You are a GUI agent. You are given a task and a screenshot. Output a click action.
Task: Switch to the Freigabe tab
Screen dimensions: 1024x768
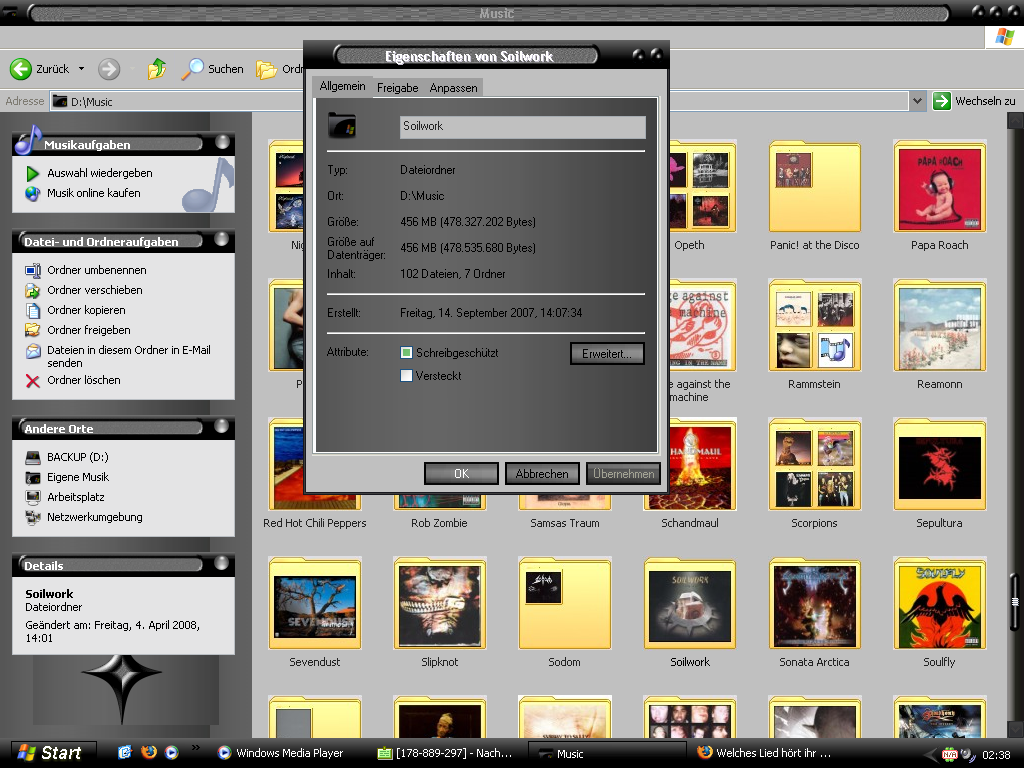point(397,88)
